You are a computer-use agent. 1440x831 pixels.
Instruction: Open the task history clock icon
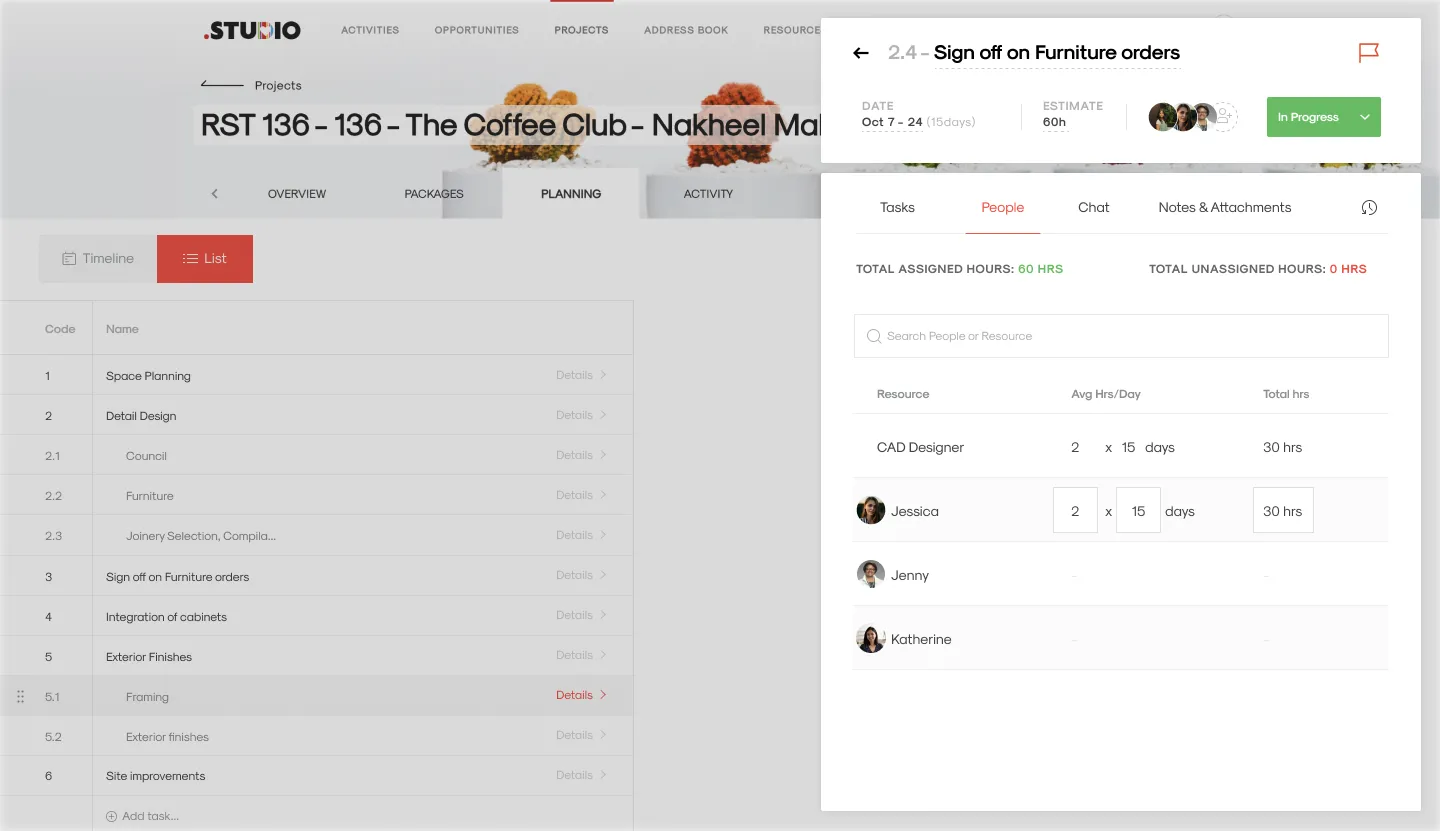(x=1369, y=207)
